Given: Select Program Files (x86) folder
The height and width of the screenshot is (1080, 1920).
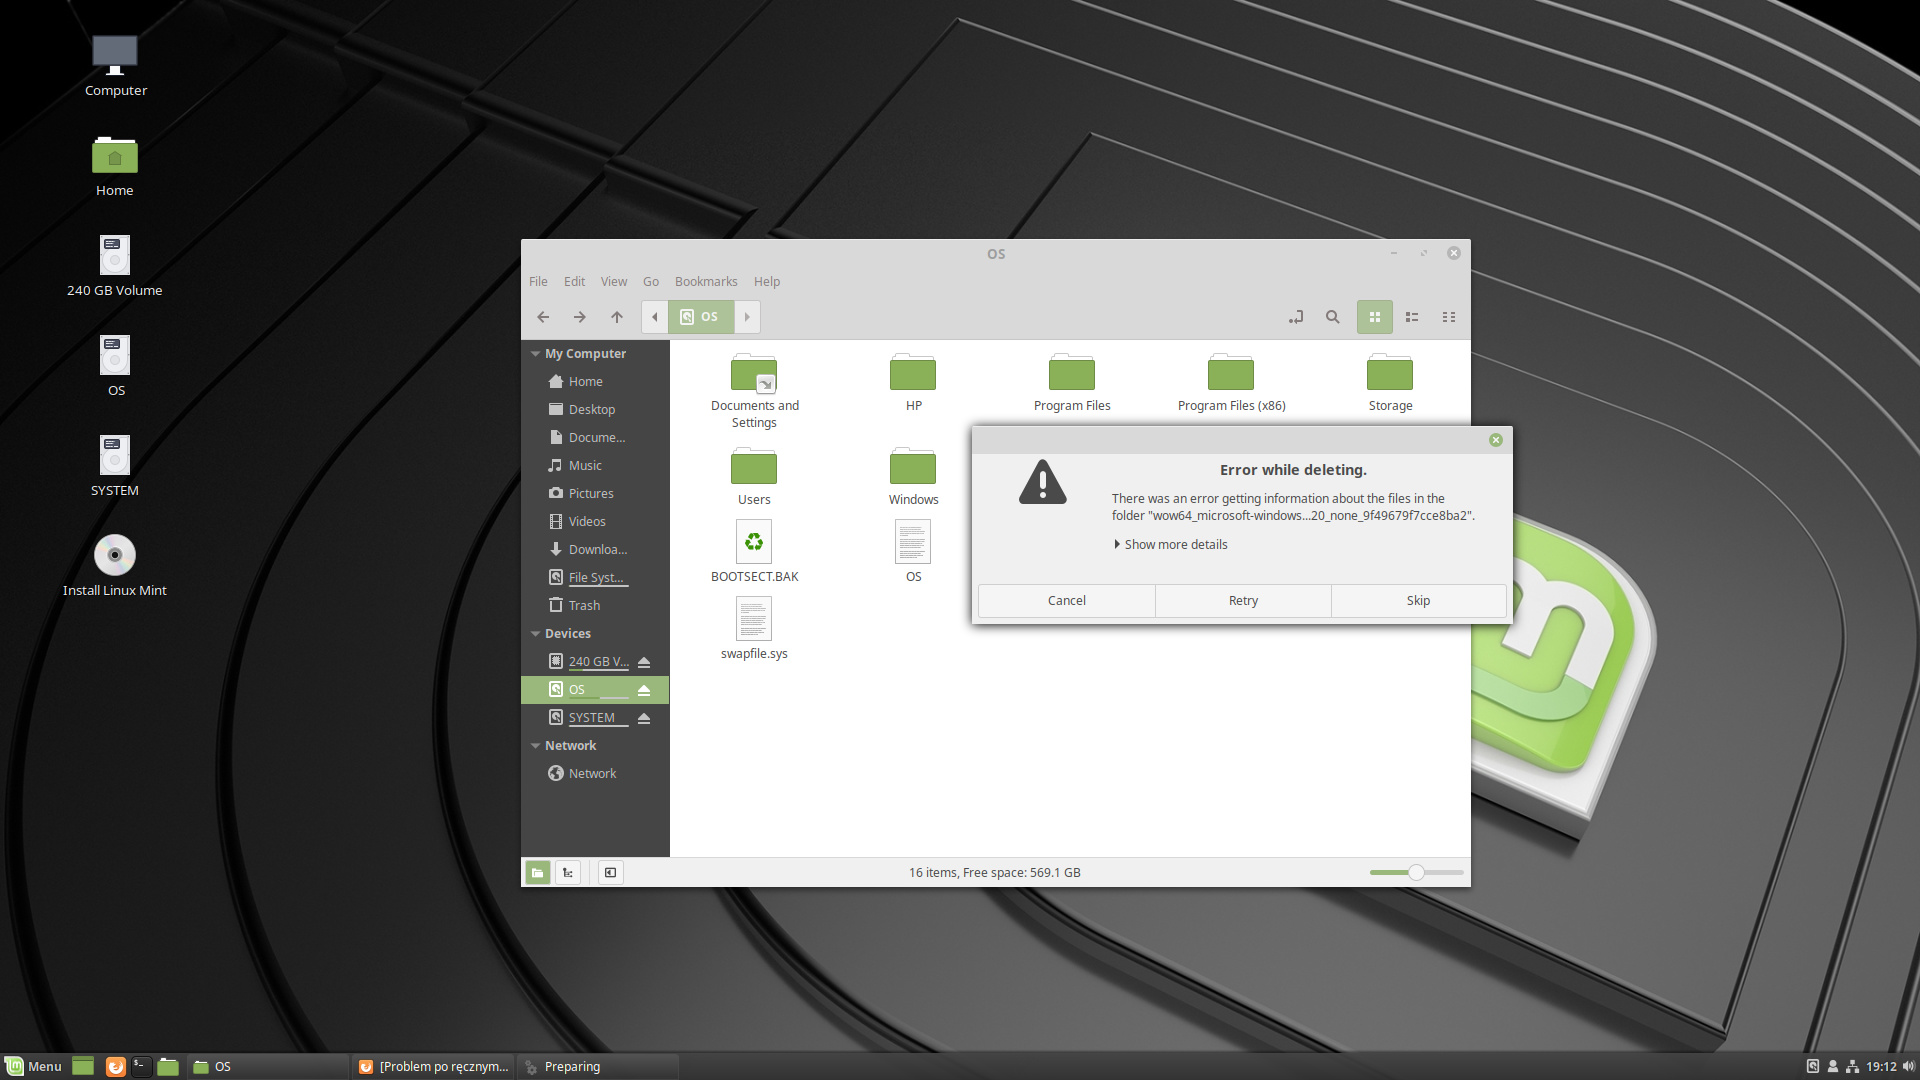Looking at the screenshot, I should (x=1231, y=383).
